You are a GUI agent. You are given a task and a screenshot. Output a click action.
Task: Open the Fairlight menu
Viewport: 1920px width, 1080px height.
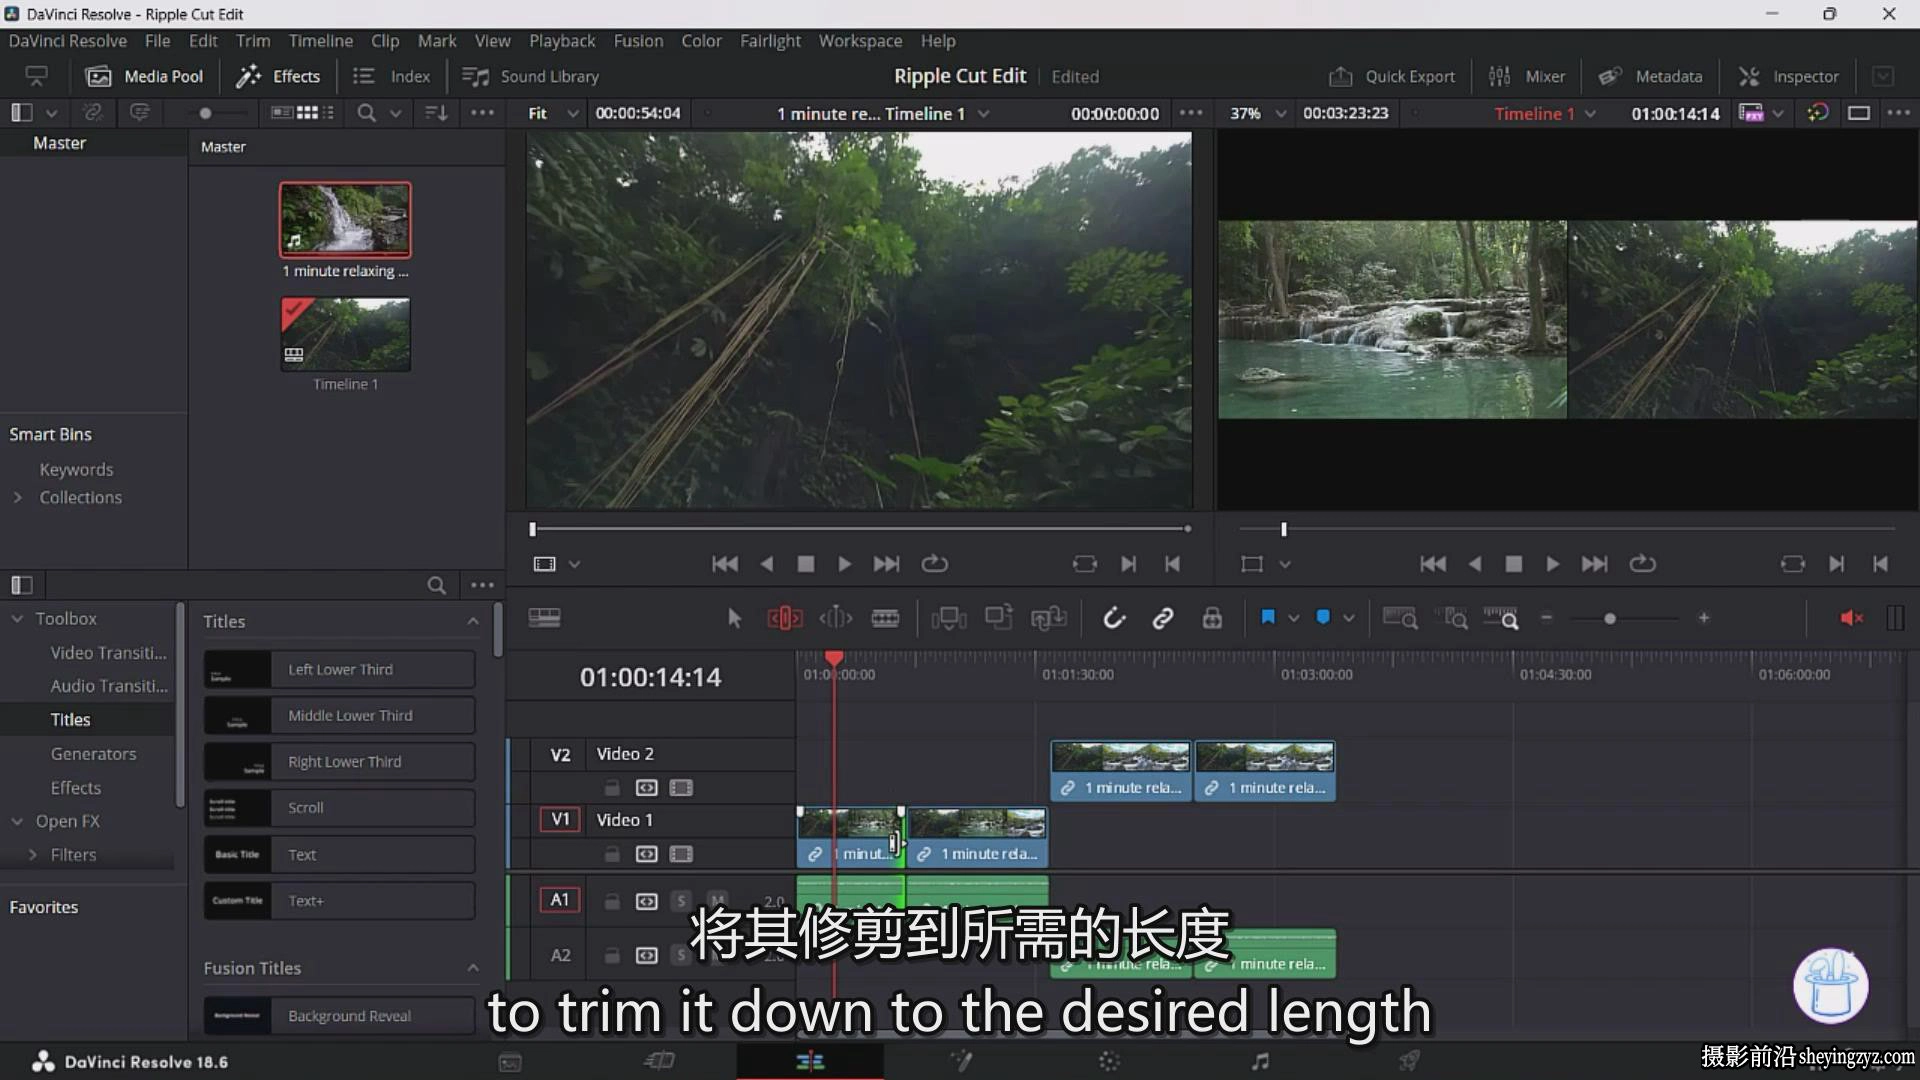(x=770, y=41)
